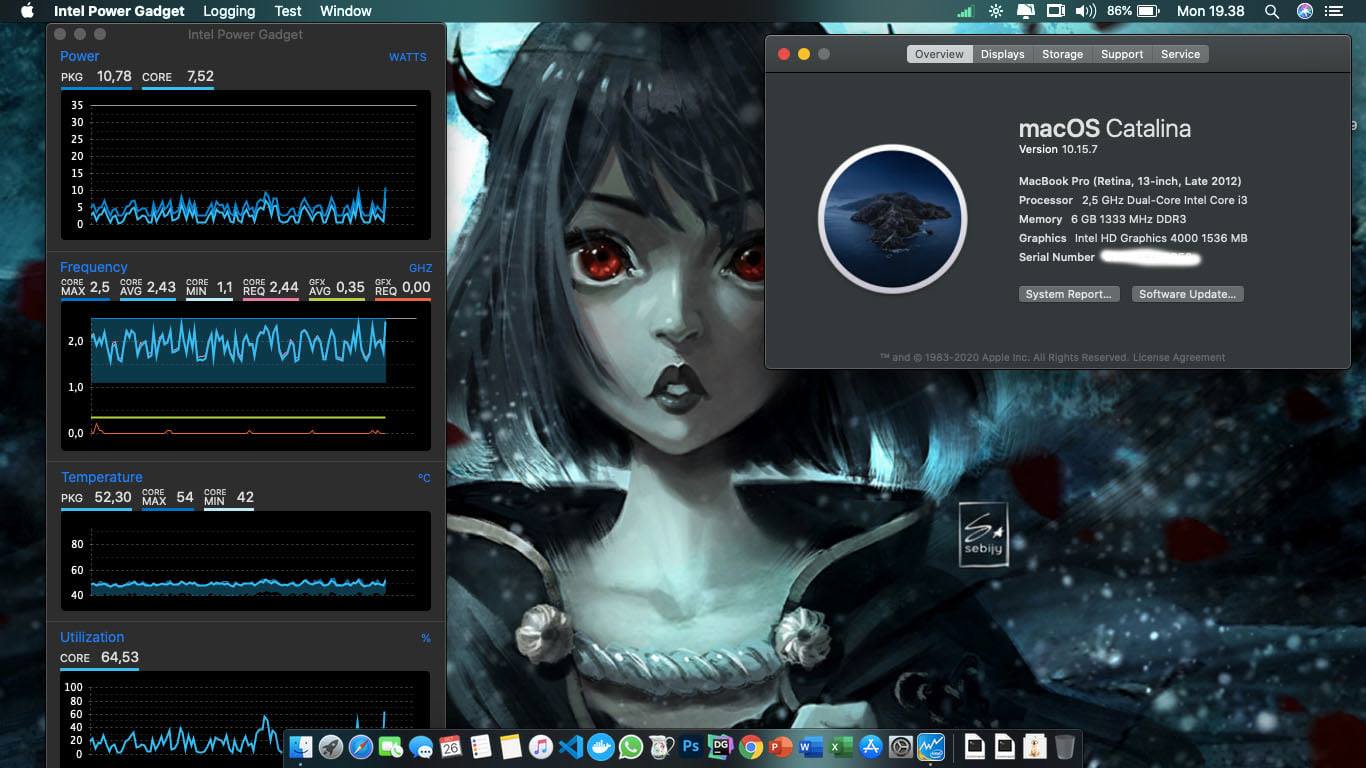Open App Store from dock
Screen dimensions: 1366x768
tap(871, 747)
